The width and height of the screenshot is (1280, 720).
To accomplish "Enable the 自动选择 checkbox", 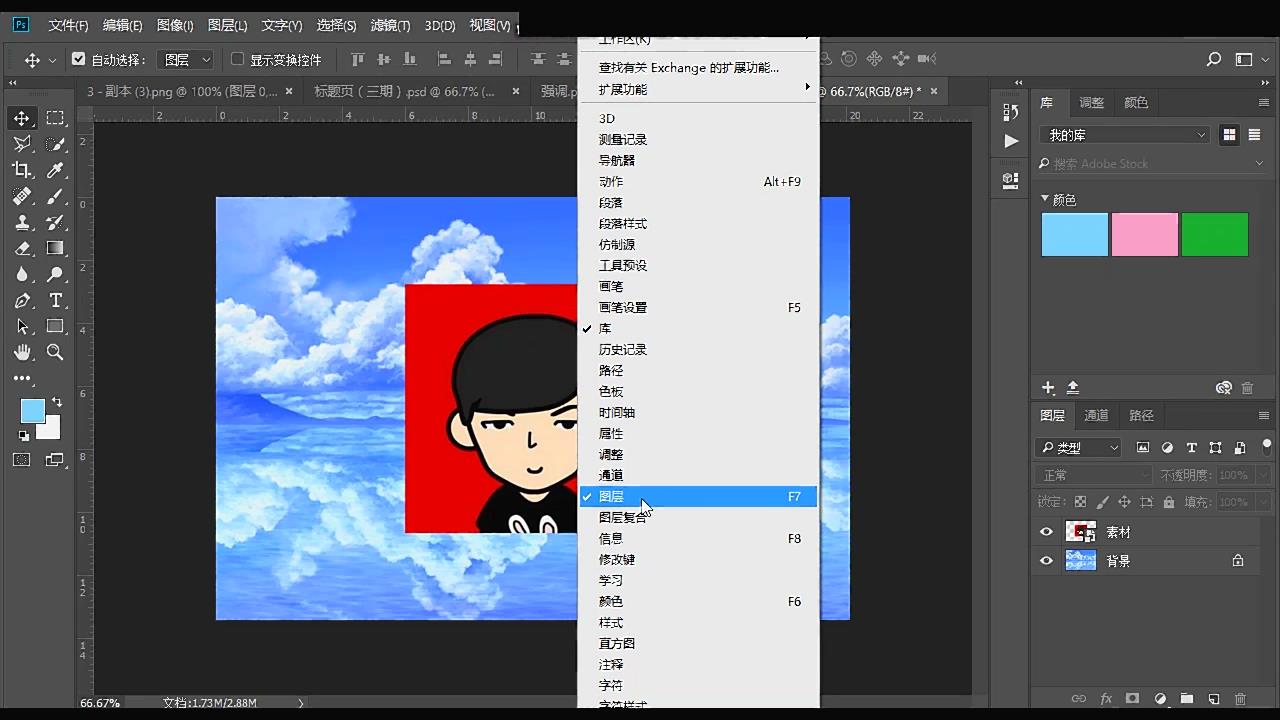I will [78, 59].
